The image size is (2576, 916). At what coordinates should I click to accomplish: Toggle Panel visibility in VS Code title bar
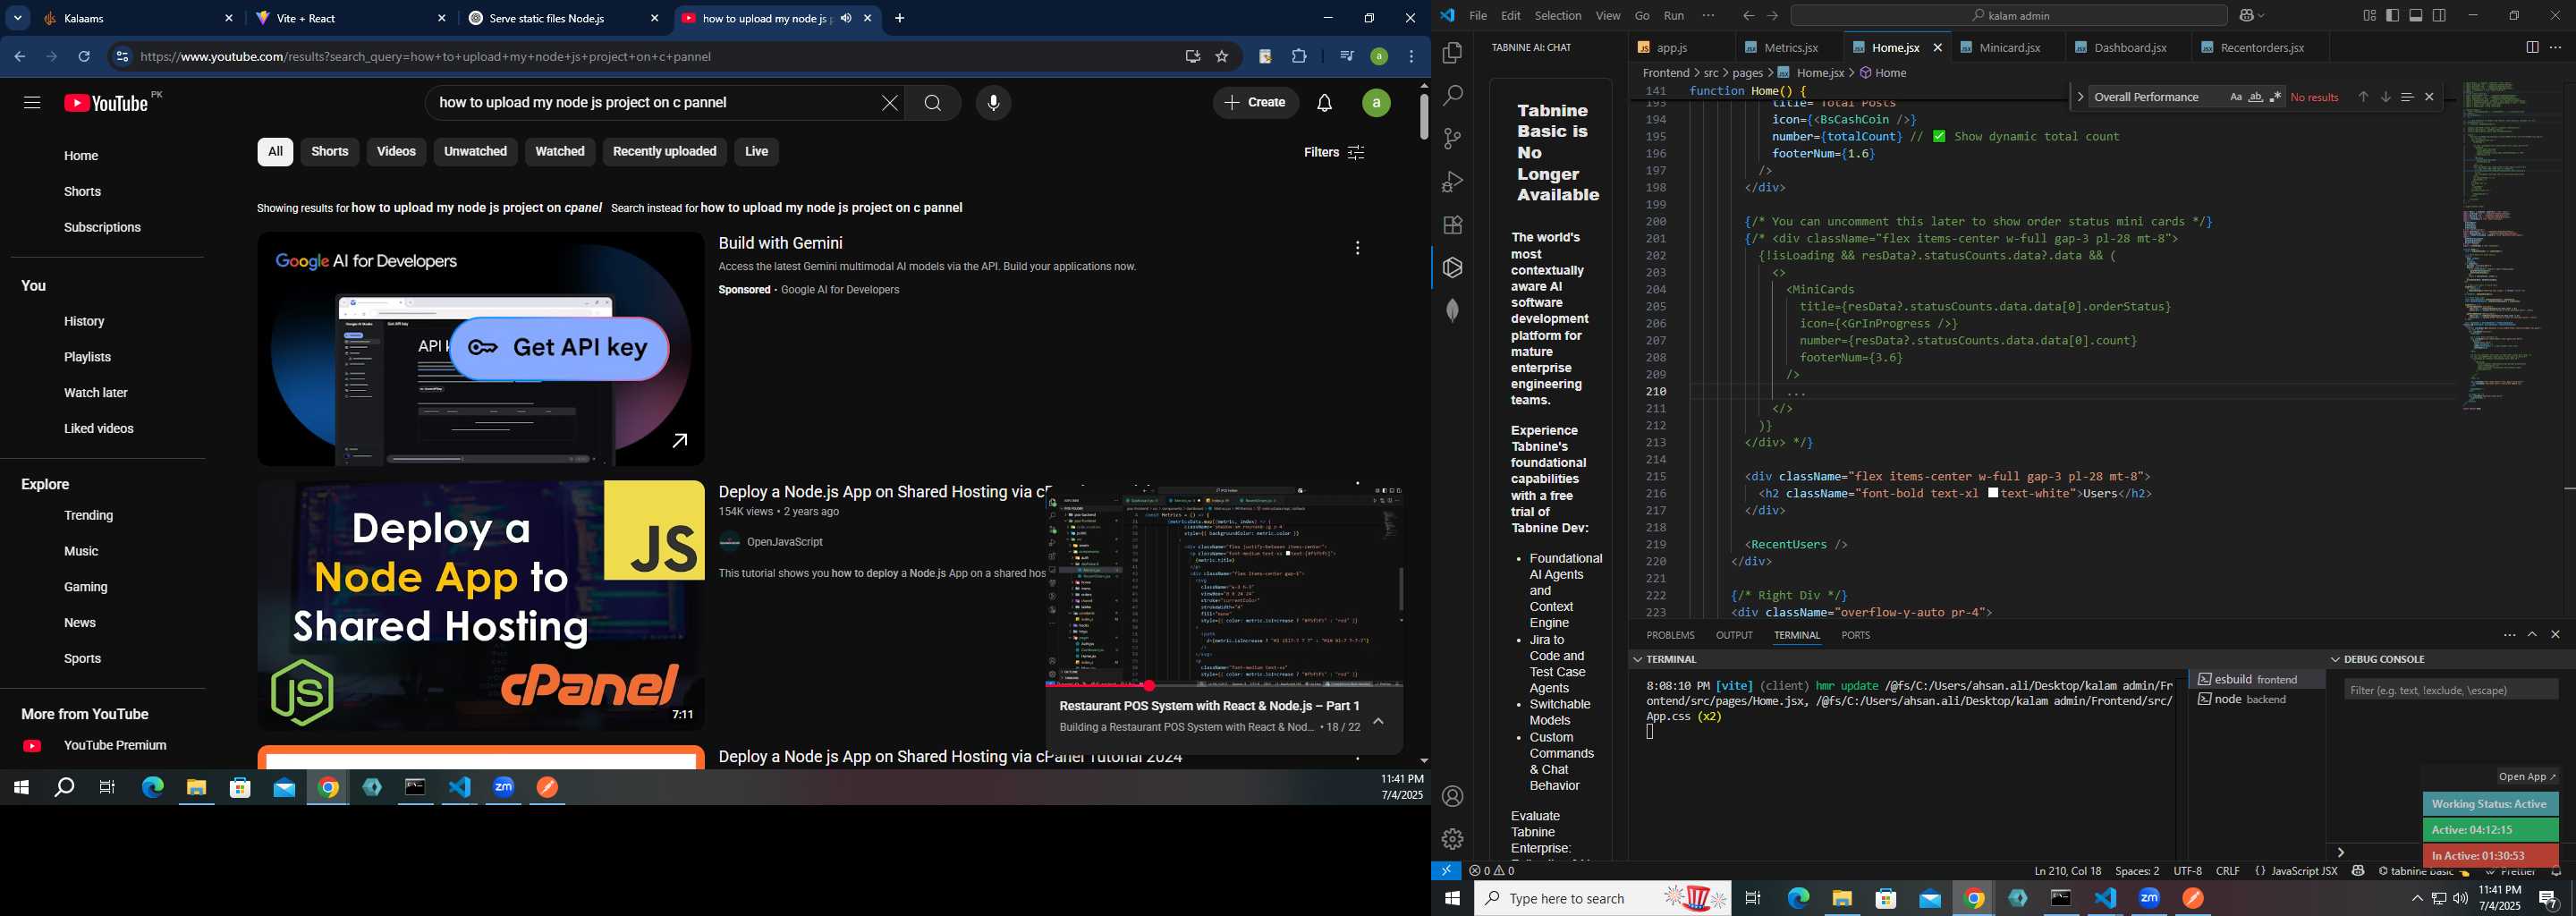coord(2416,16)
